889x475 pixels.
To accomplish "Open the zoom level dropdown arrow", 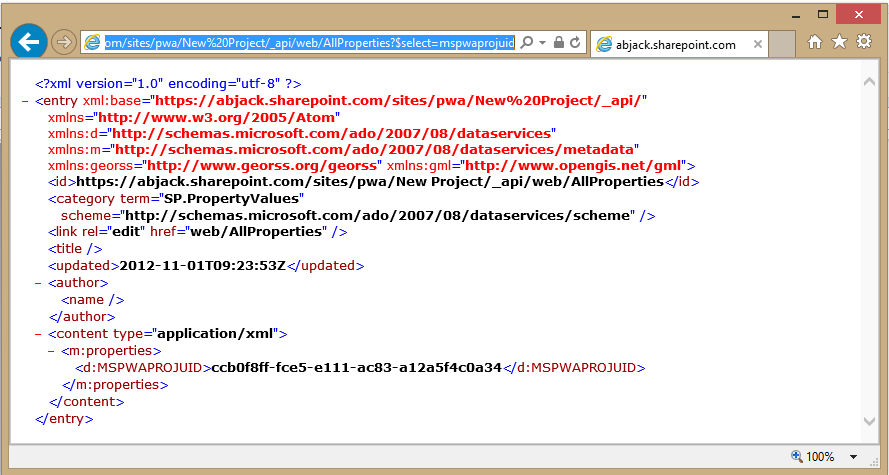I will tap(853, 457).
